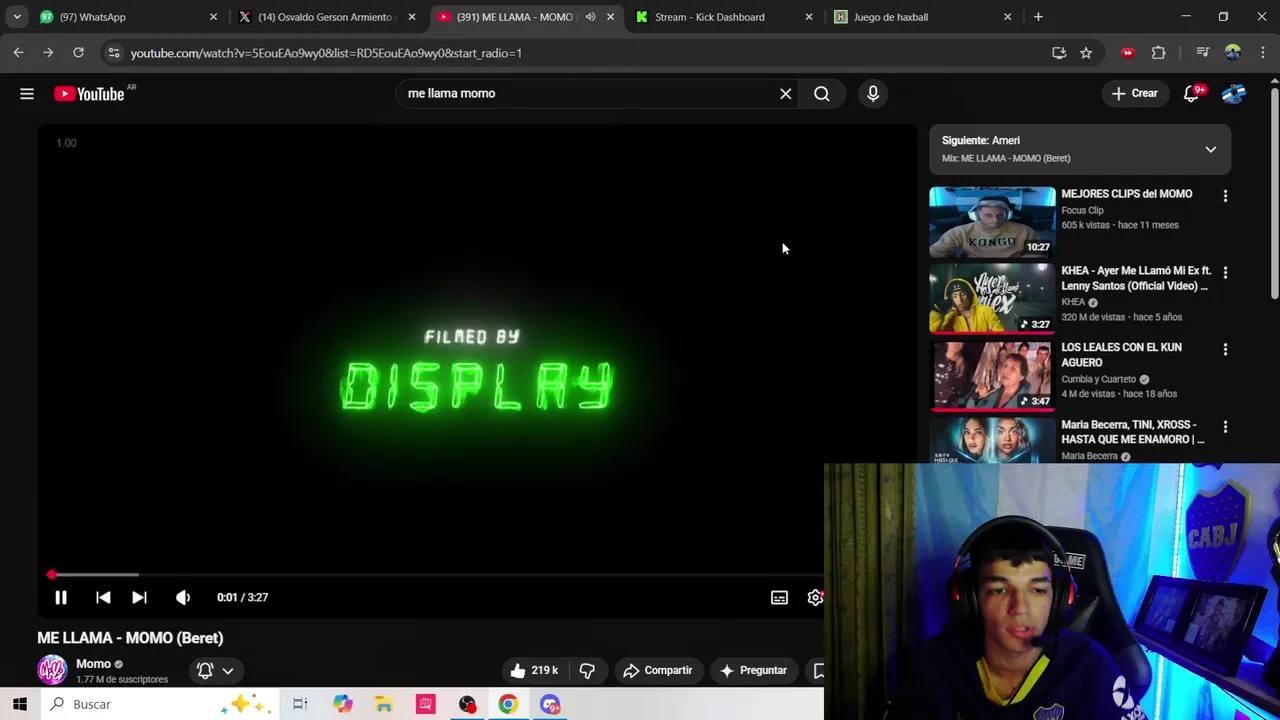The height and width of the screenshot is (720, 1280).
Task: Click the Preguntar button
Action: click(753, 670)
